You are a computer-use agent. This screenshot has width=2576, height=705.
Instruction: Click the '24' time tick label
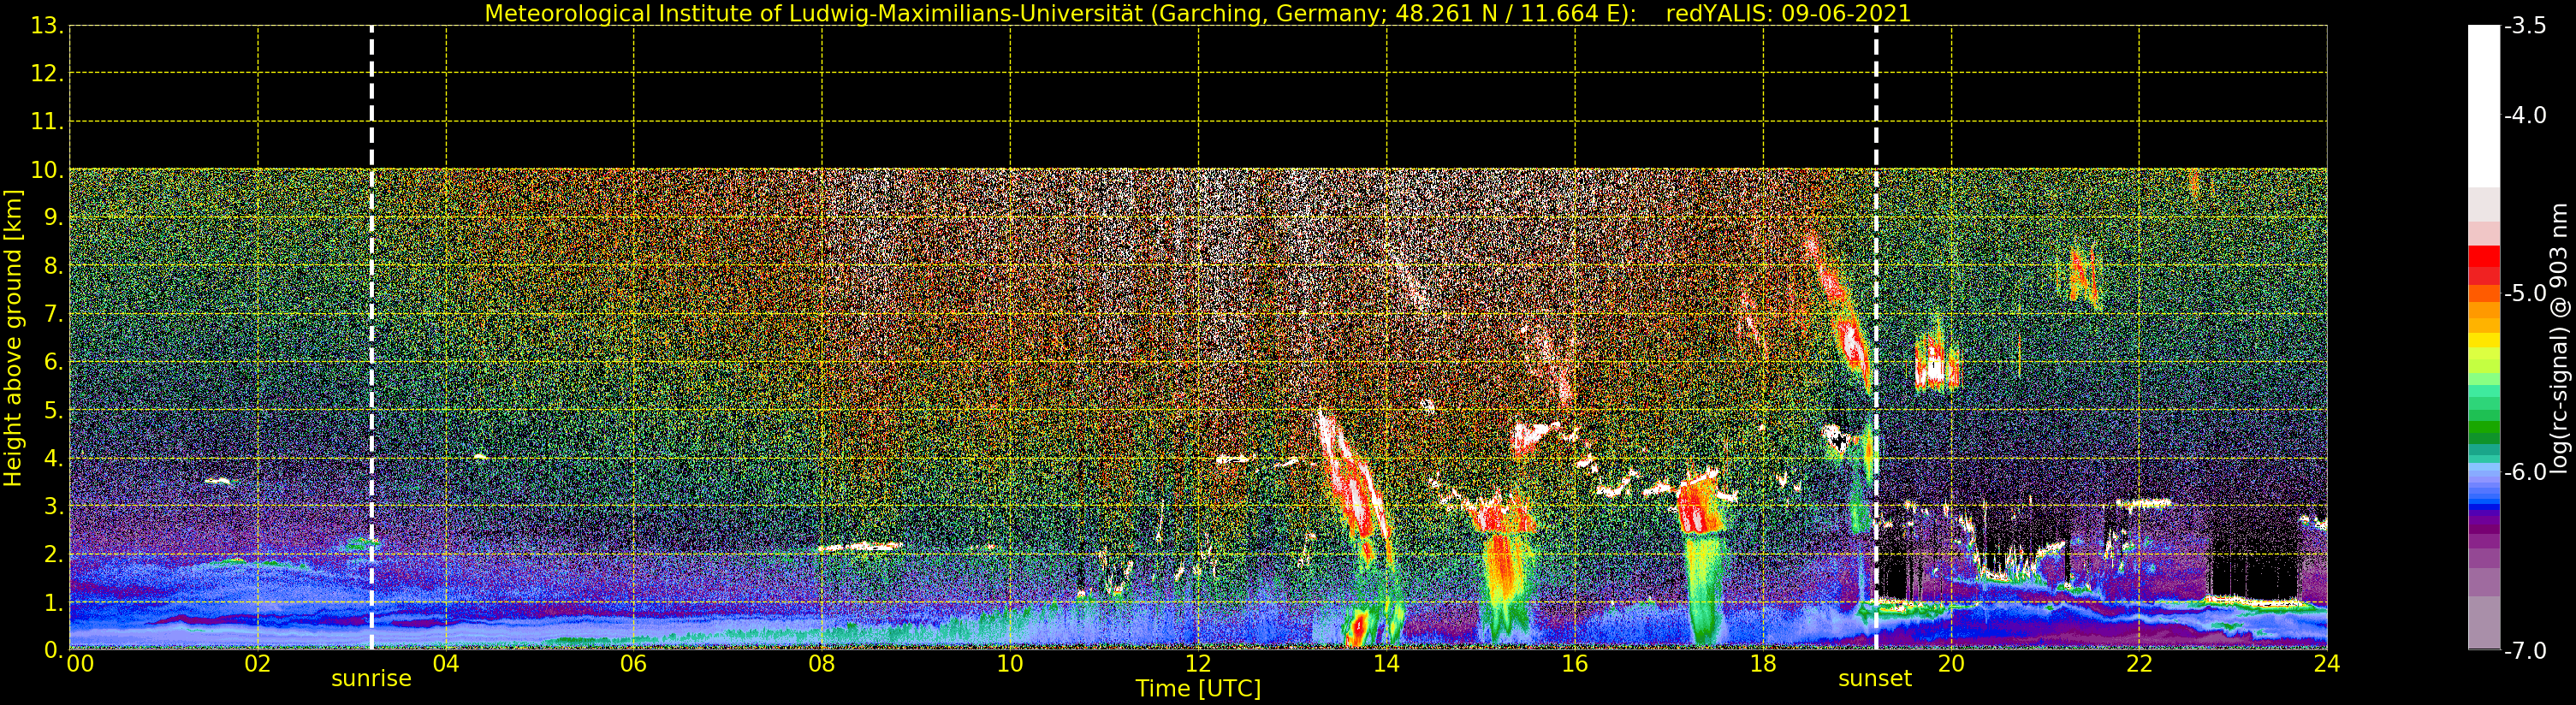tap(2327, 663)
